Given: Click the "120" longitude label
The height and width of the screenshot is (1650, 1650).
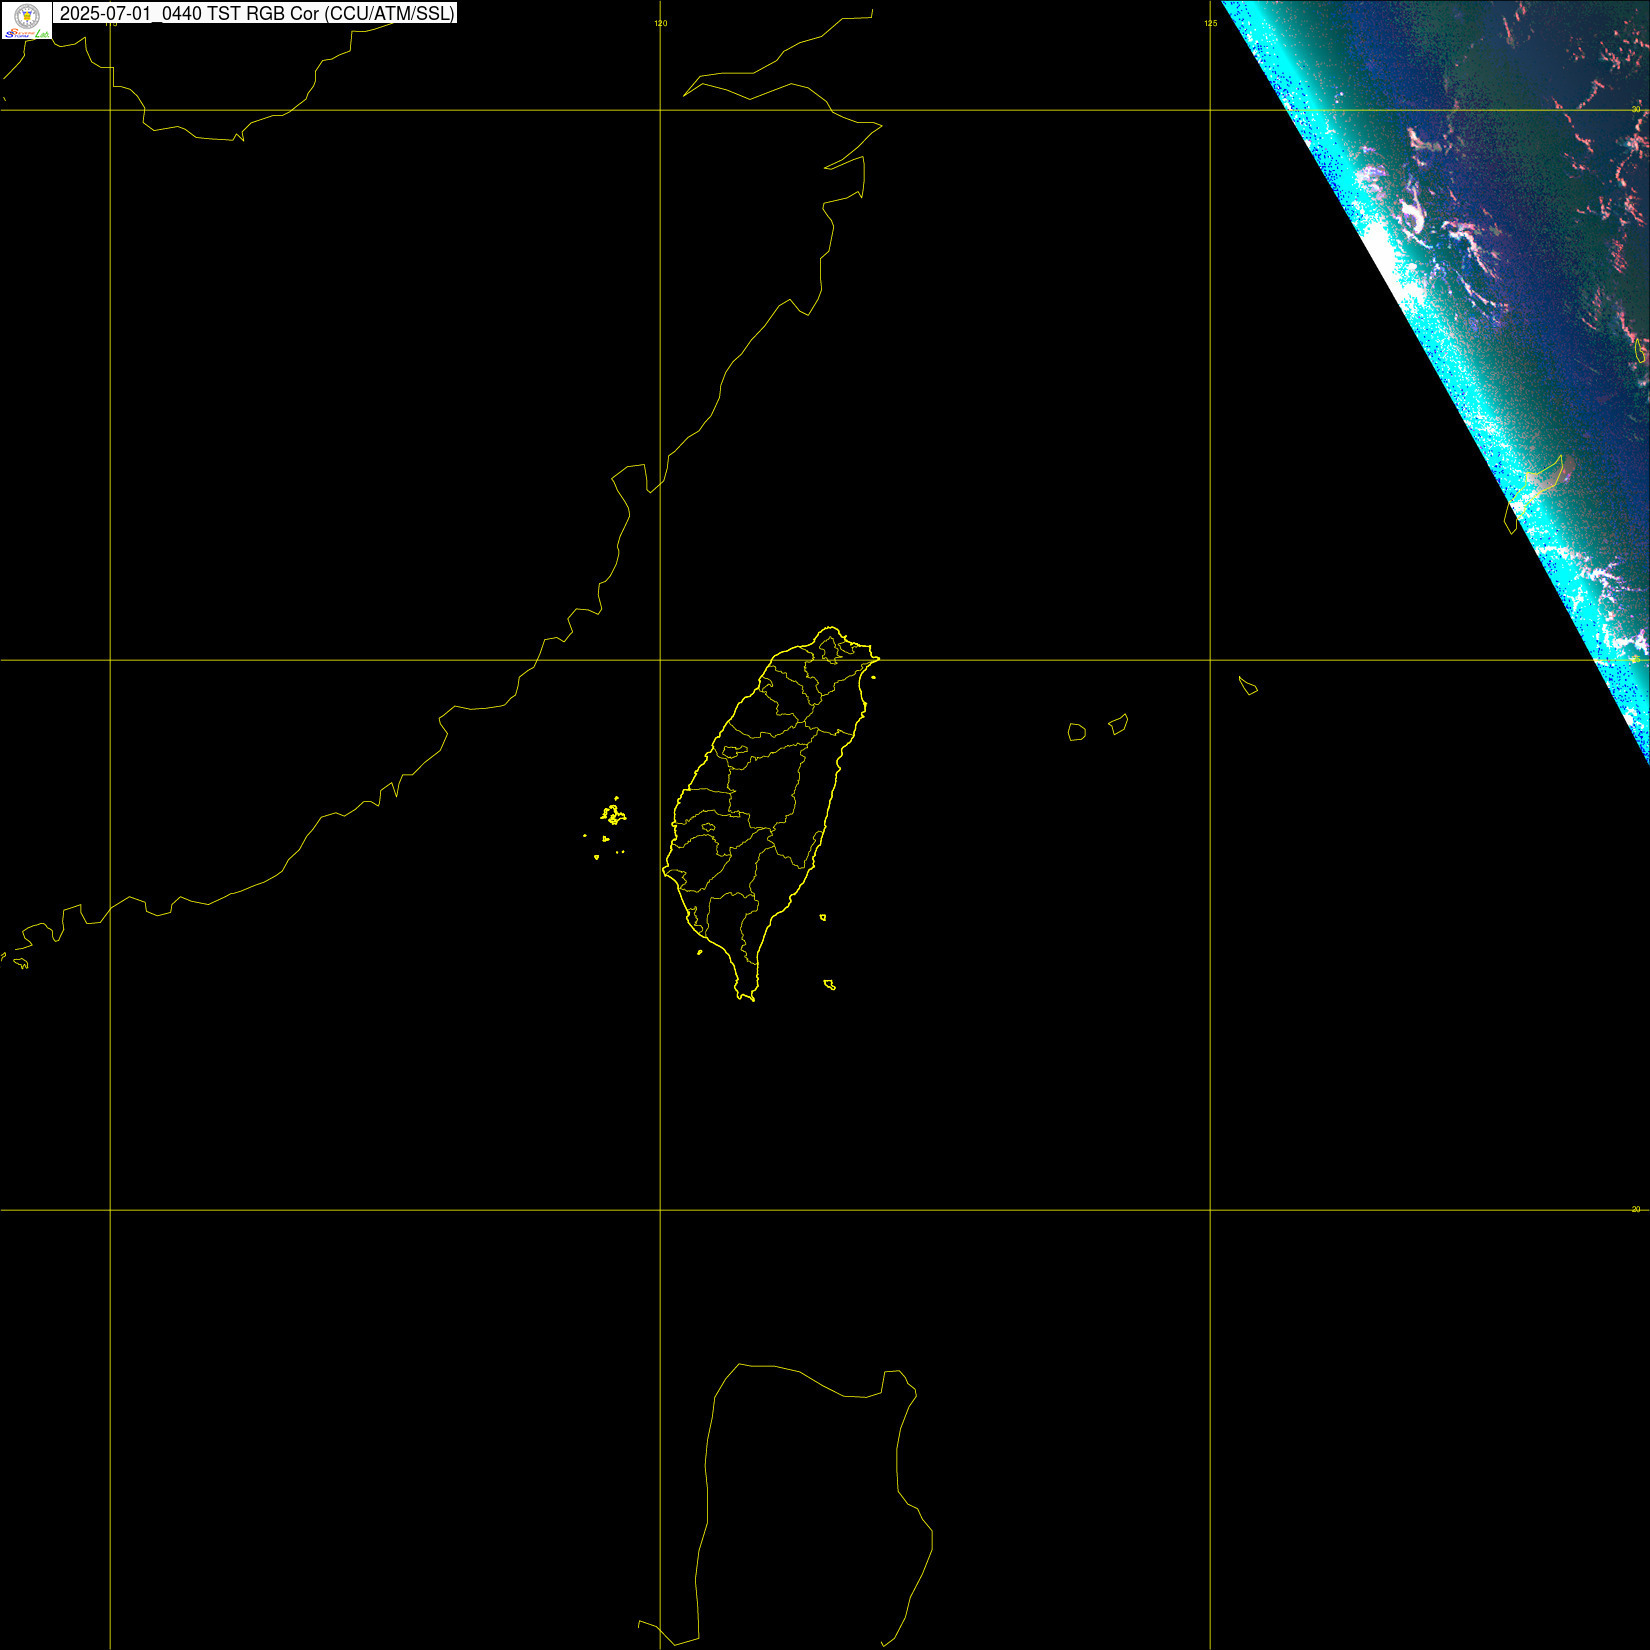Looking at the screenshot, I should pyautogui.click(x=660, y=23).
